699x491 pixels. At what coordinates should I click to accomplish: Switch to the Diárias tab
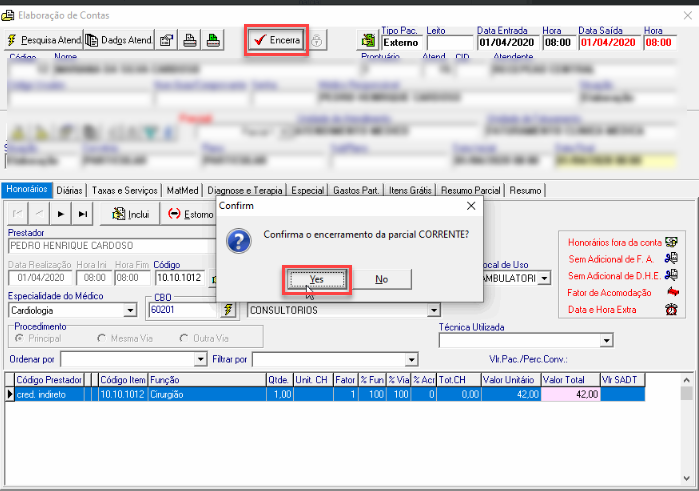[x=70, y=190]
